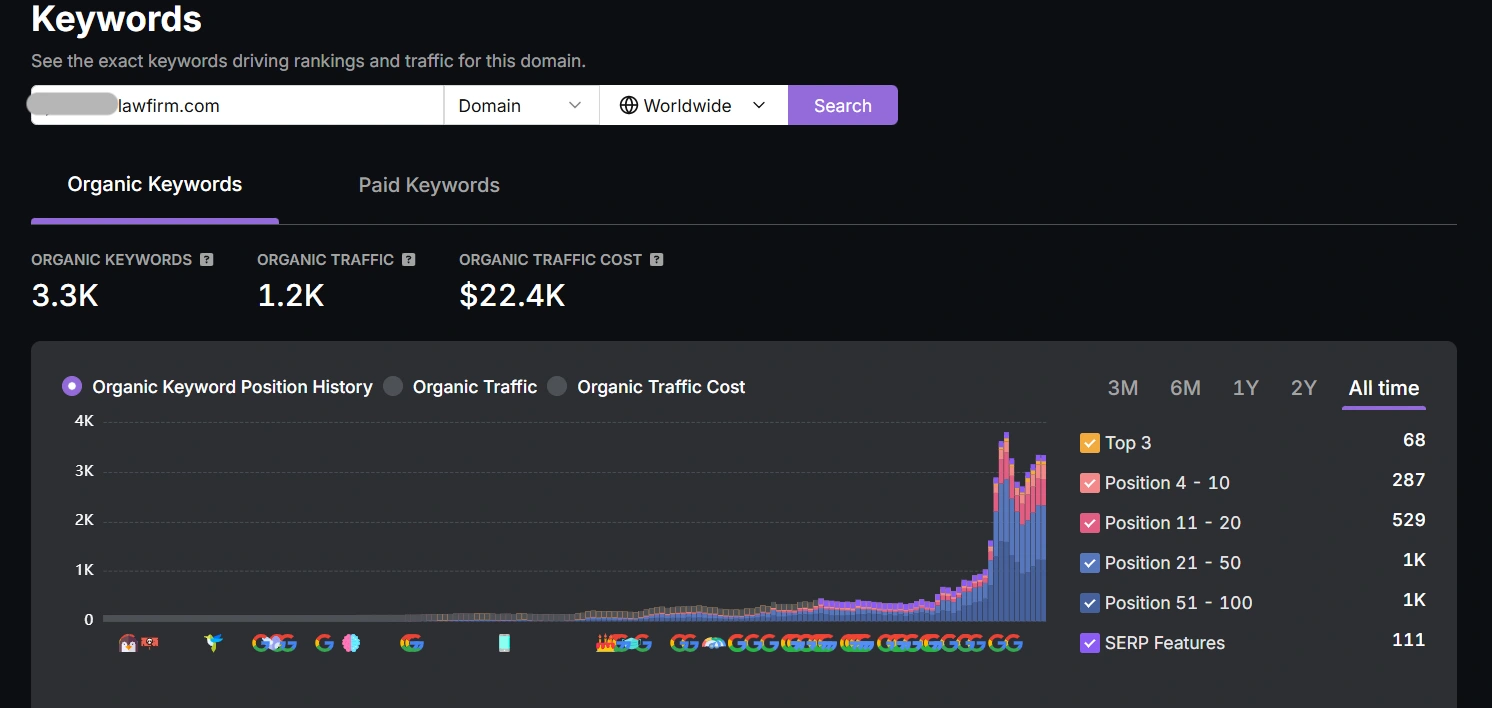The width and height of the screenshot is (1492, 708).
Task: Select the Organic Traffic radio button
Action: tap(393, 386)
